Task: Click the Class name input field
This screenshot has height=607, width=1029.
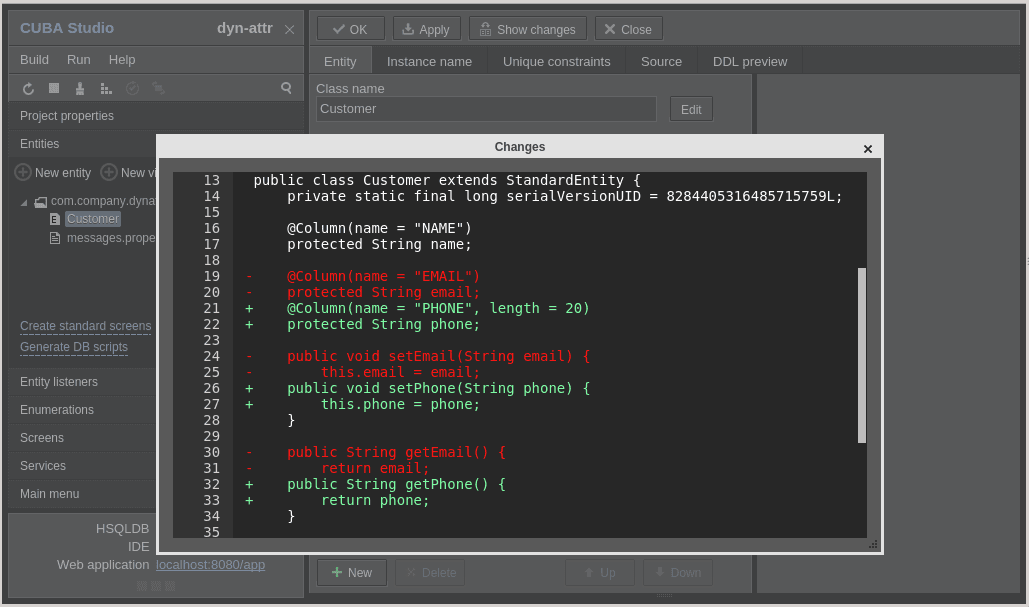Action: (486, 109)
